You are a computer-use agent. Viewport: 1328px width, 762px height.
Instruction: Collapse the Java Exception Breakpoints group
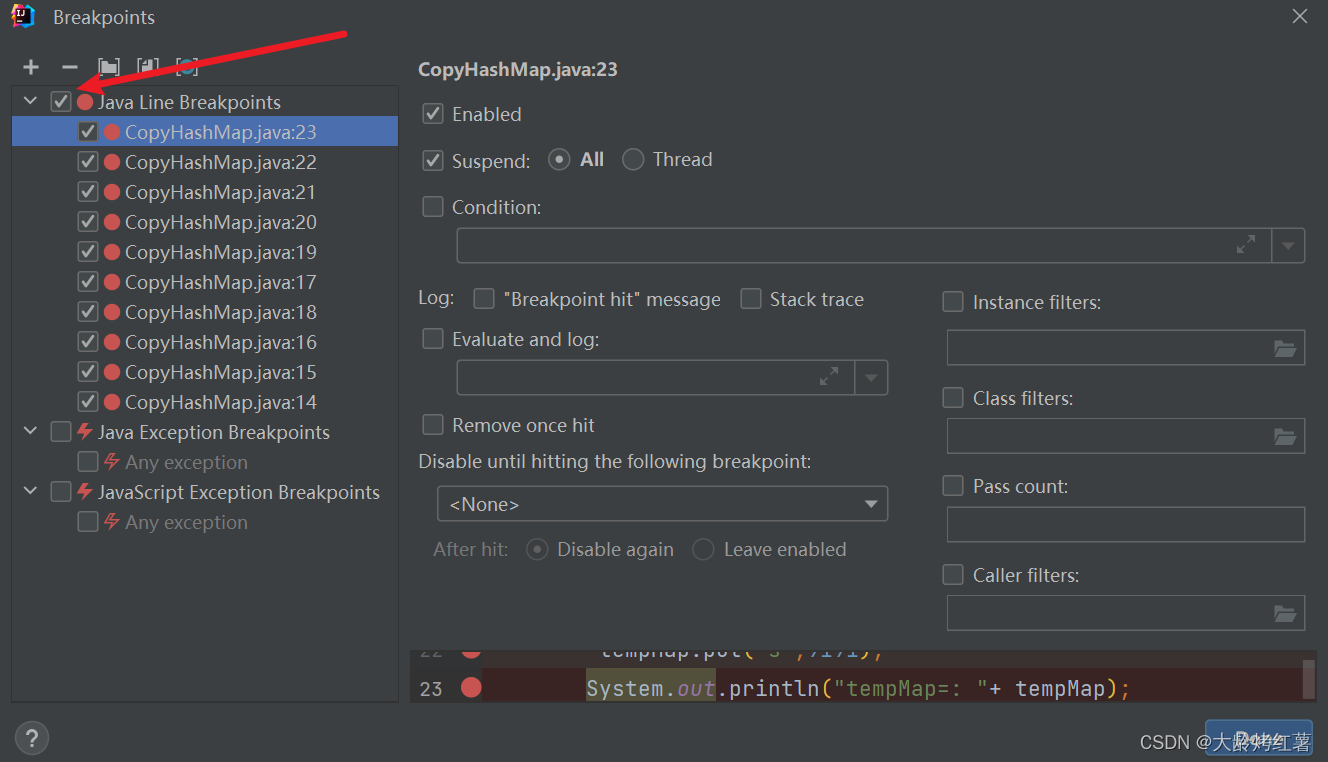30,432
